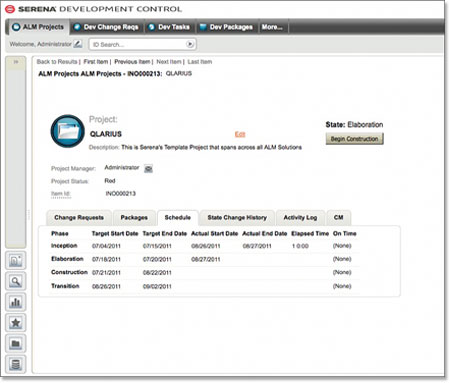Click the search magnifier sidebar icon
Image resolution: width=450 pixels, height=383 pixels.
pyautogui.click(x=16, y=281)
